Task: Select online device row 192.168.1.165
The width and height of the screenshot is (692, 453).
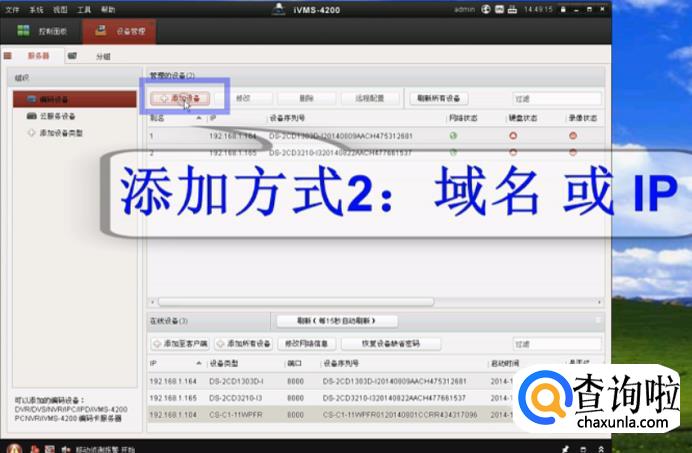Action: tap(331, 398)
